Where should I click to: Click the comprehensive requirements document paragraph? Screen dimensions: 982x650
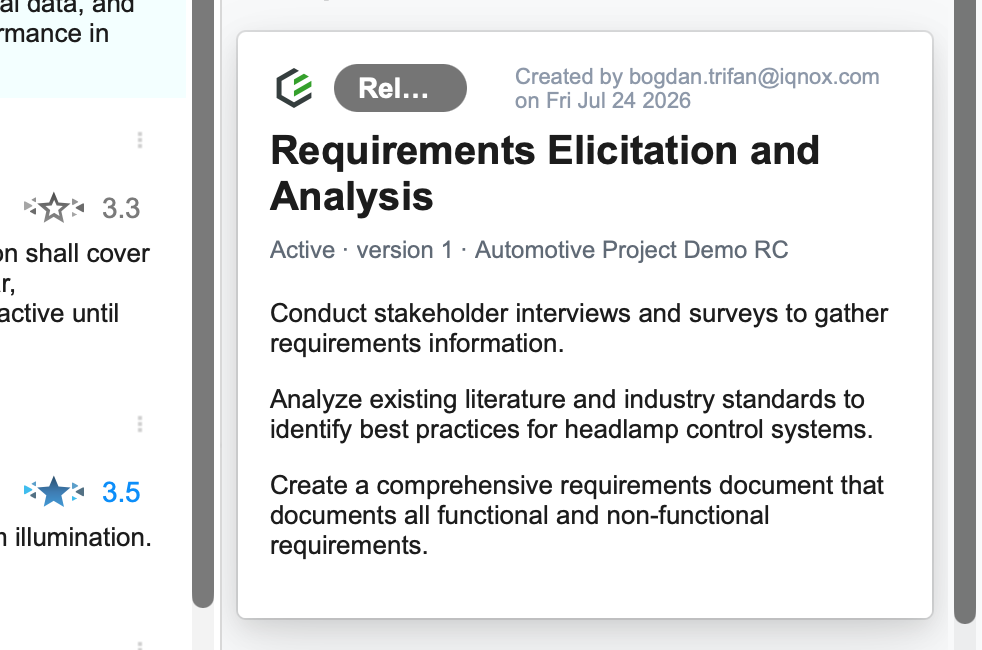(x=577, y=515)
